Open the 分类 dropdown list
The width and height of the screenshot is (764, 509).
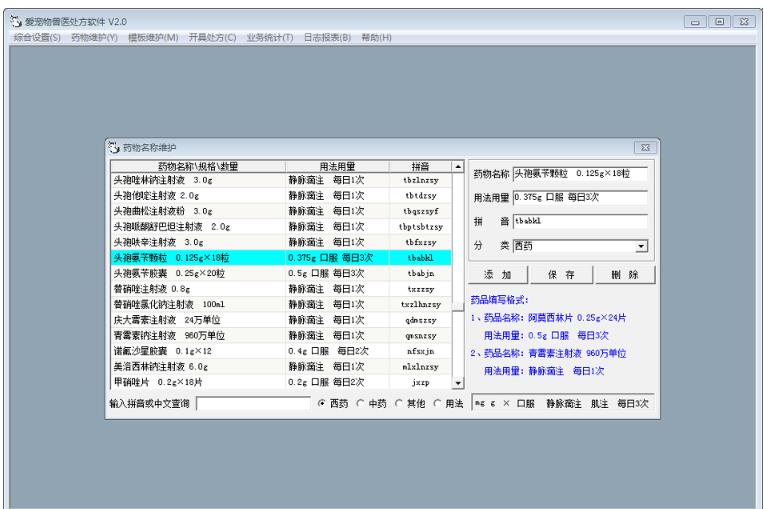pos(642,246)
